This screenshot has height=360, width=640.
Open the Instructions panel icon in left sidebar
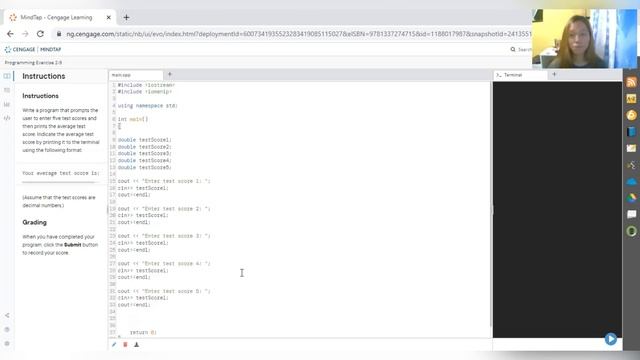pyautogui.click(x=7, y=76)
